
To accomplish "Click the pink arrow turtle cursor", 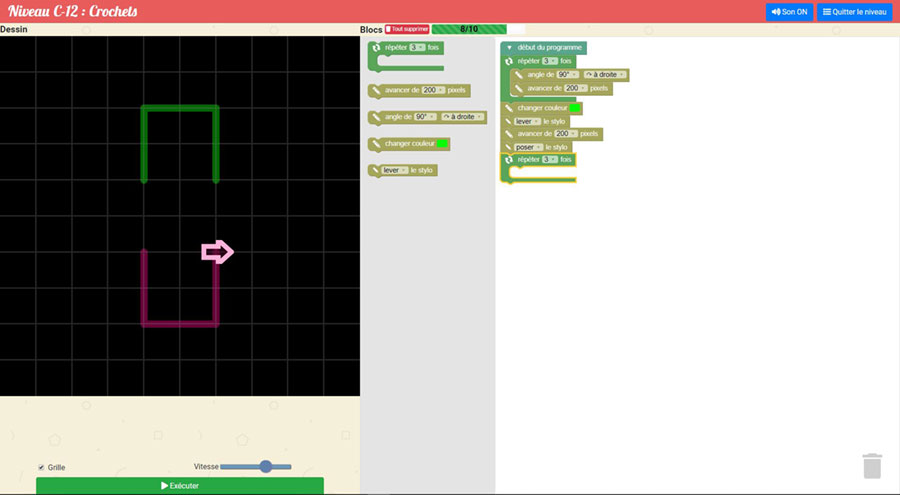I will pos(217,252).
